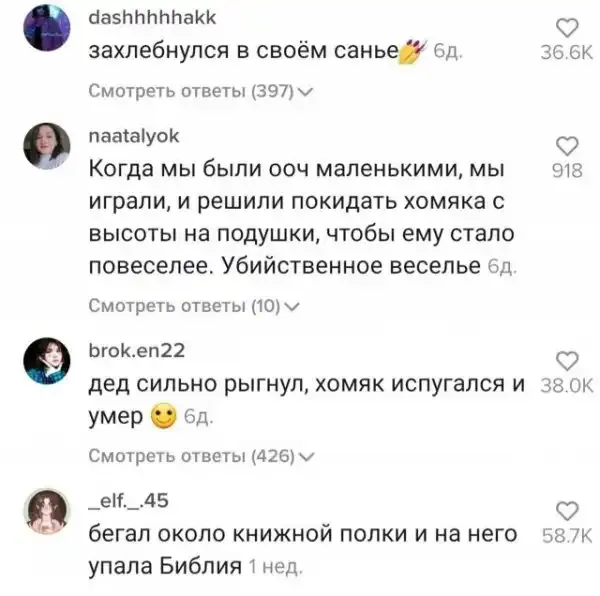The width and height of the screenshot is (600, 596).
Task: Like the comment by dashhhhakk
Action: click(567, 28)
